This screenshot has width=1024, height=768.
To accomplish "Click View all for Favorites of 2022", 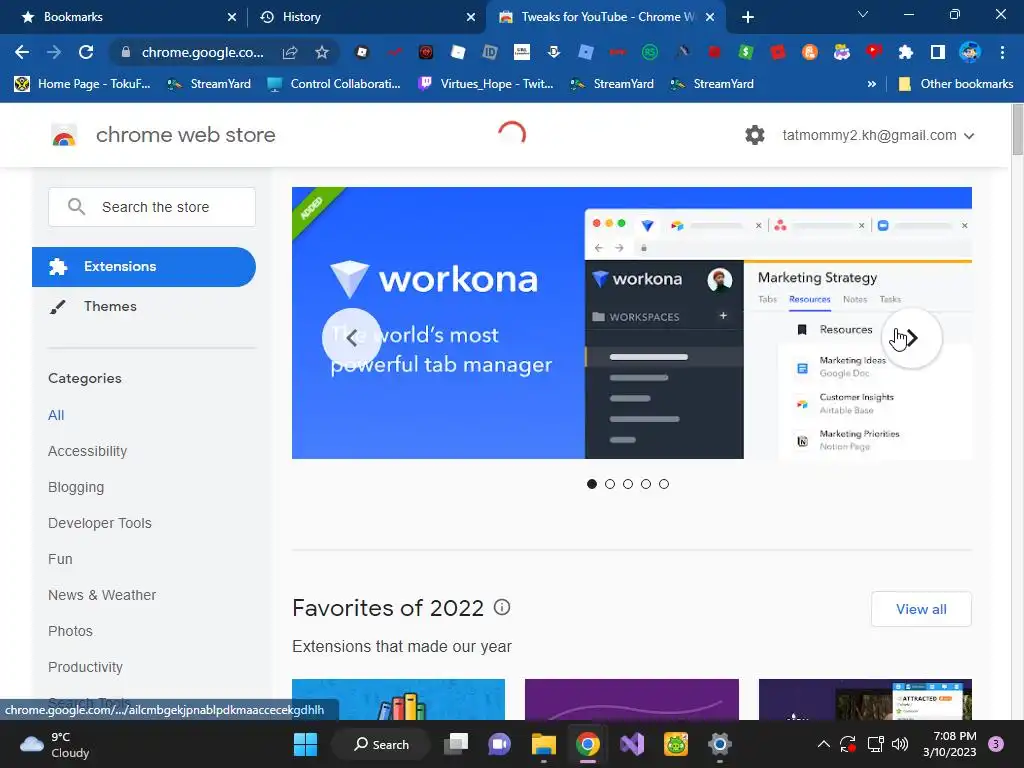I will tap(921, 609).
